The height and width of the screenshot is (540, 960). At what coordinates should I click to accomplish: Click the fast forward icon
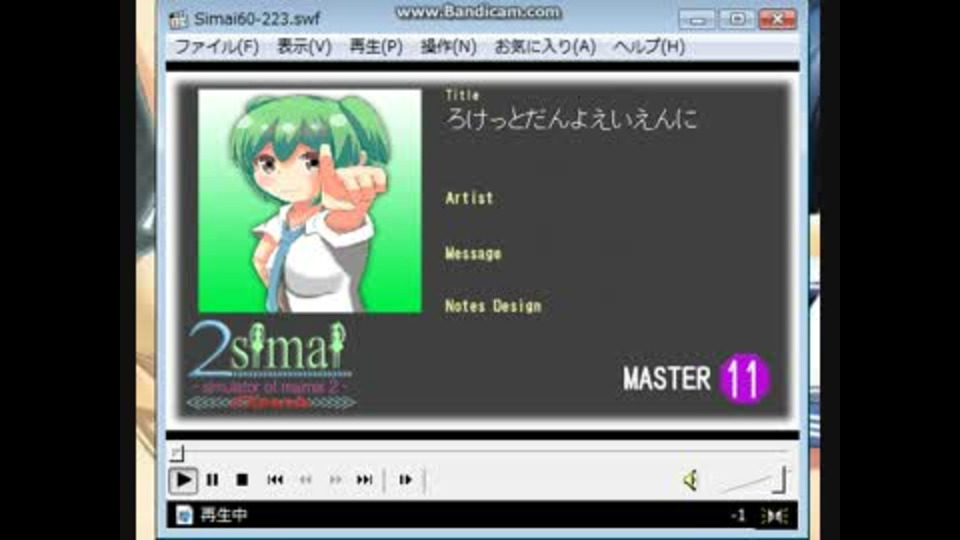[335, 480]
